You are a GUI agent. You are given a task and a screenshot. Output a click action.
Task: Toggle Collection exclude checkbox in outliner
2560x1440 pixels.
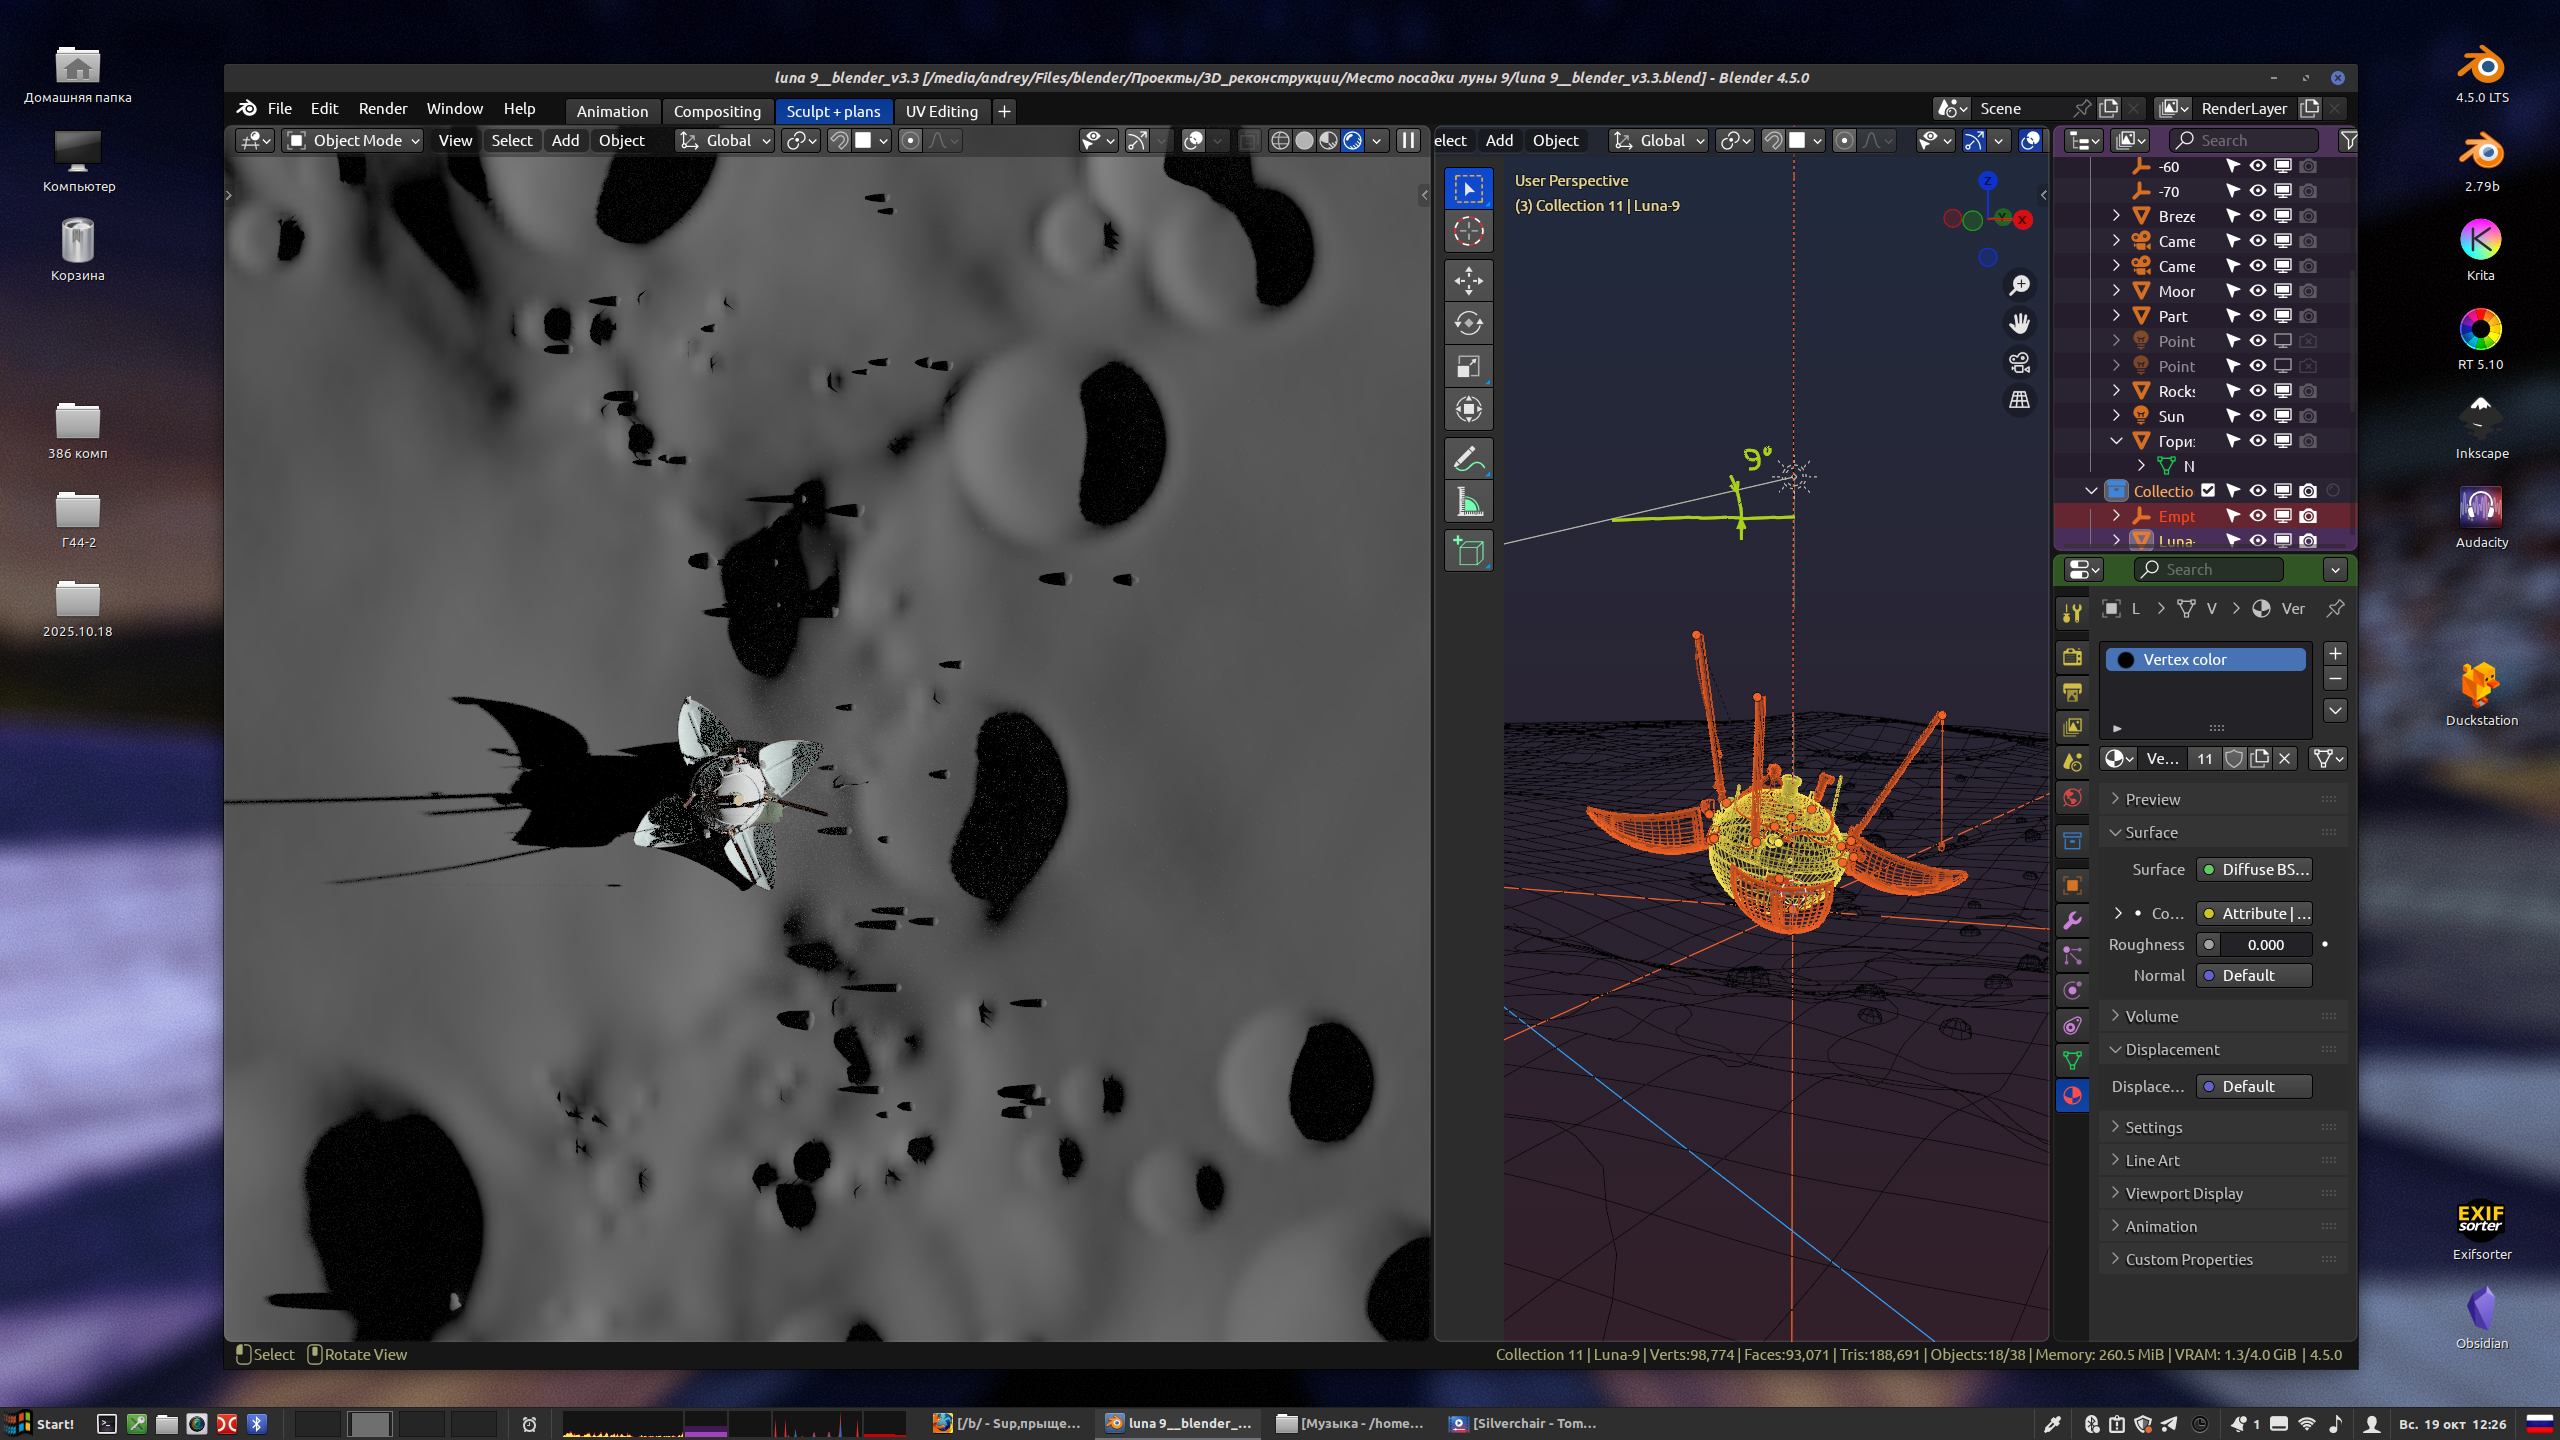click(x=2208, y=491)
